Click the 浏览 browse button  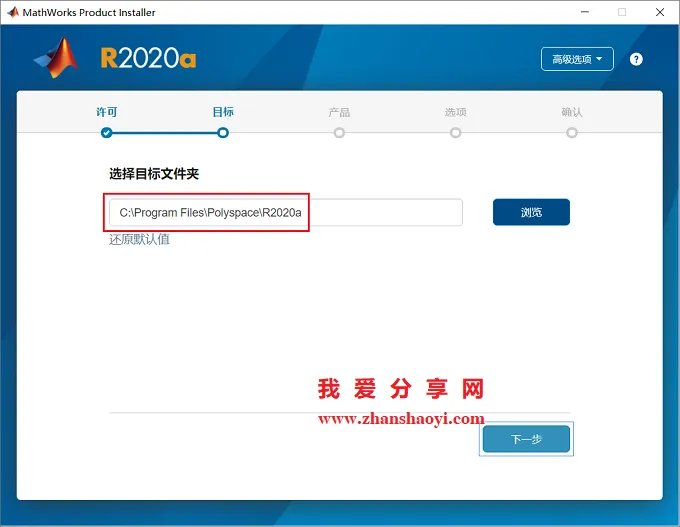pos(531,212)
